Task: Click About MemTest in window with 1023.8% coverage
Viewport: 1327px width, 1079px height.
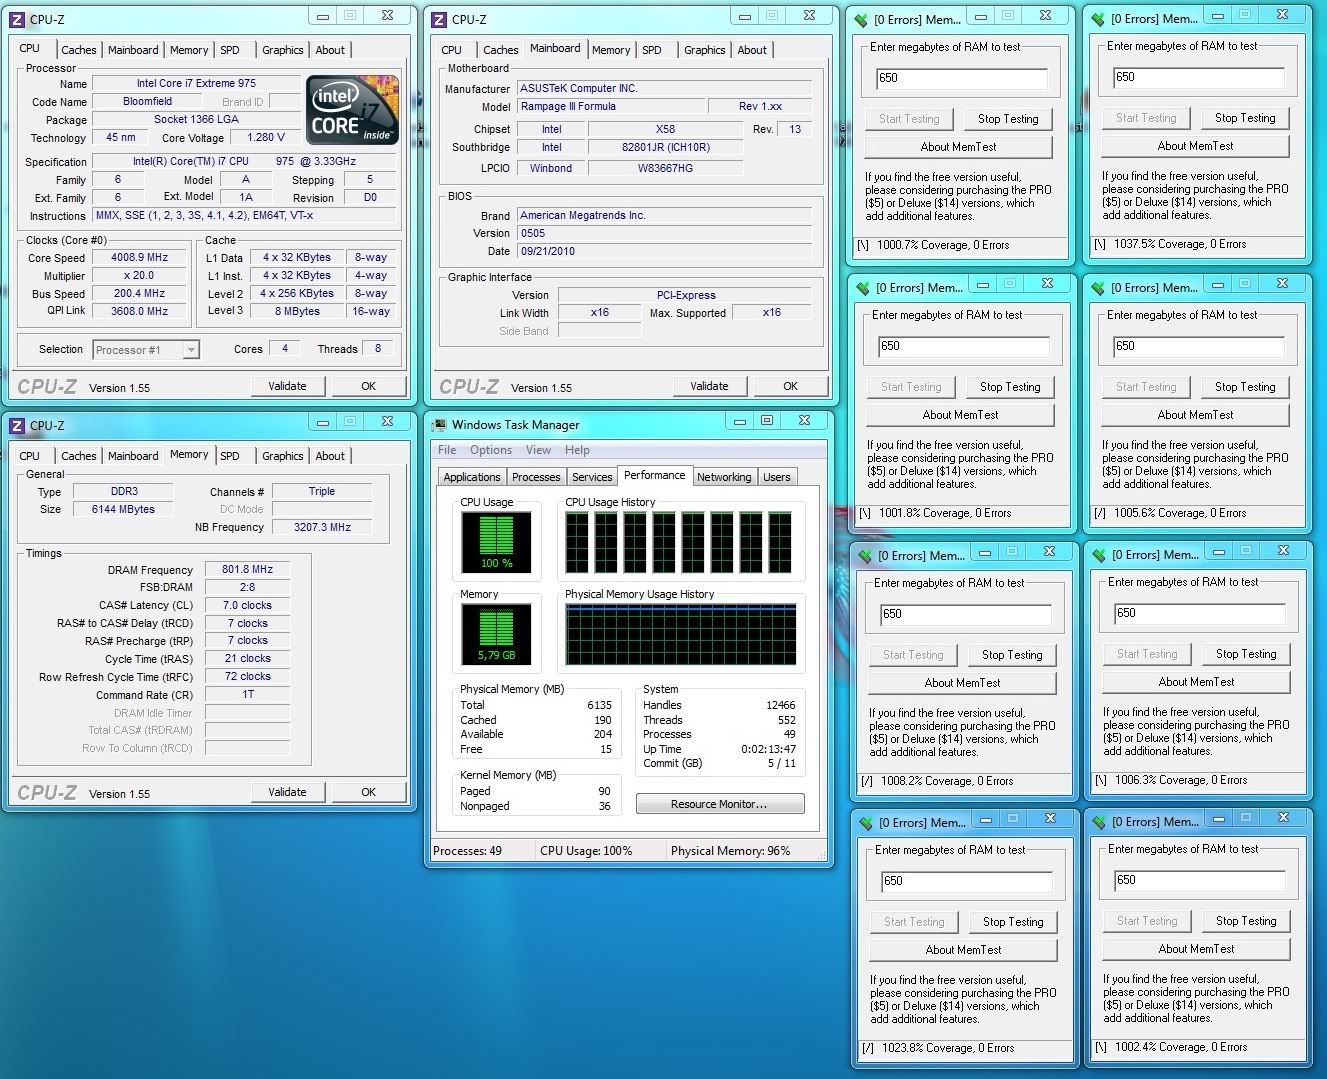Action: pos(963,950)
